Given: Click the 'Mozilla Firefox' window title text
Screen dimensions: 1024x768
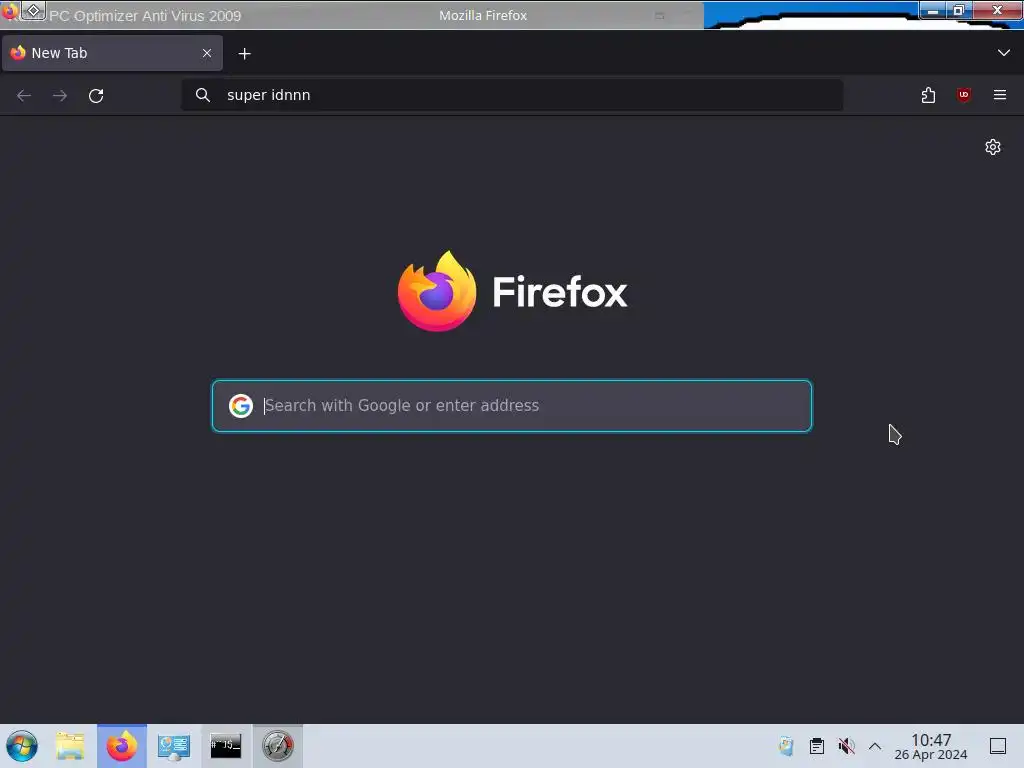Looking at the screenshot, I should 483,16.
